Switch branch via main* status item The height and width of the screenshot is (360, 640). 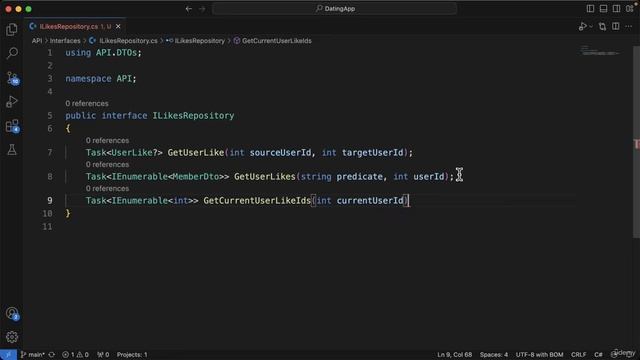coord(32,355)
